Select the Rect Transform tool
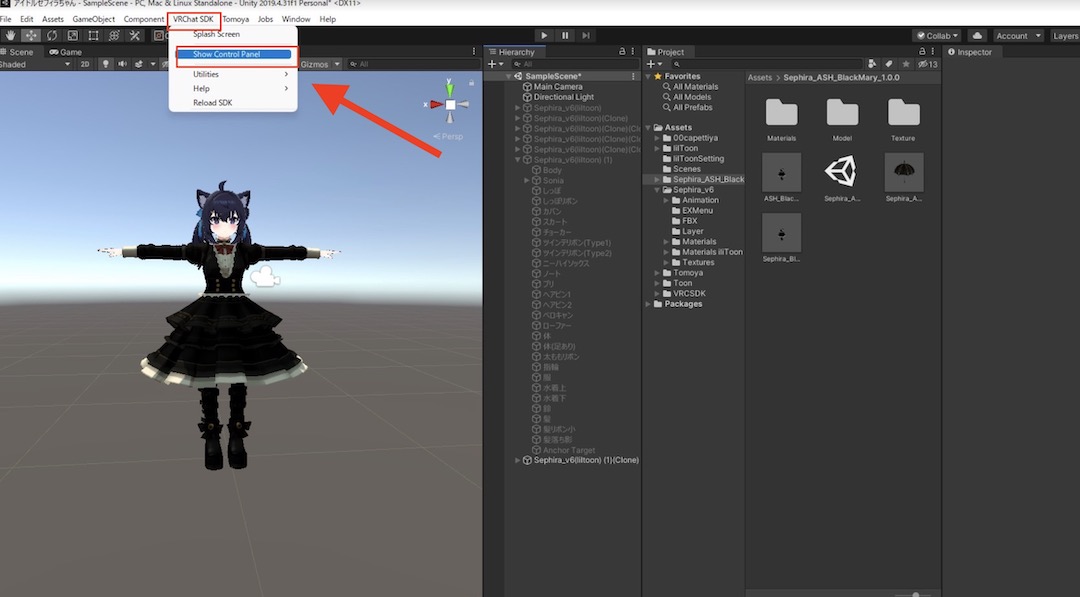1080x597 pixels. [92, 35]
